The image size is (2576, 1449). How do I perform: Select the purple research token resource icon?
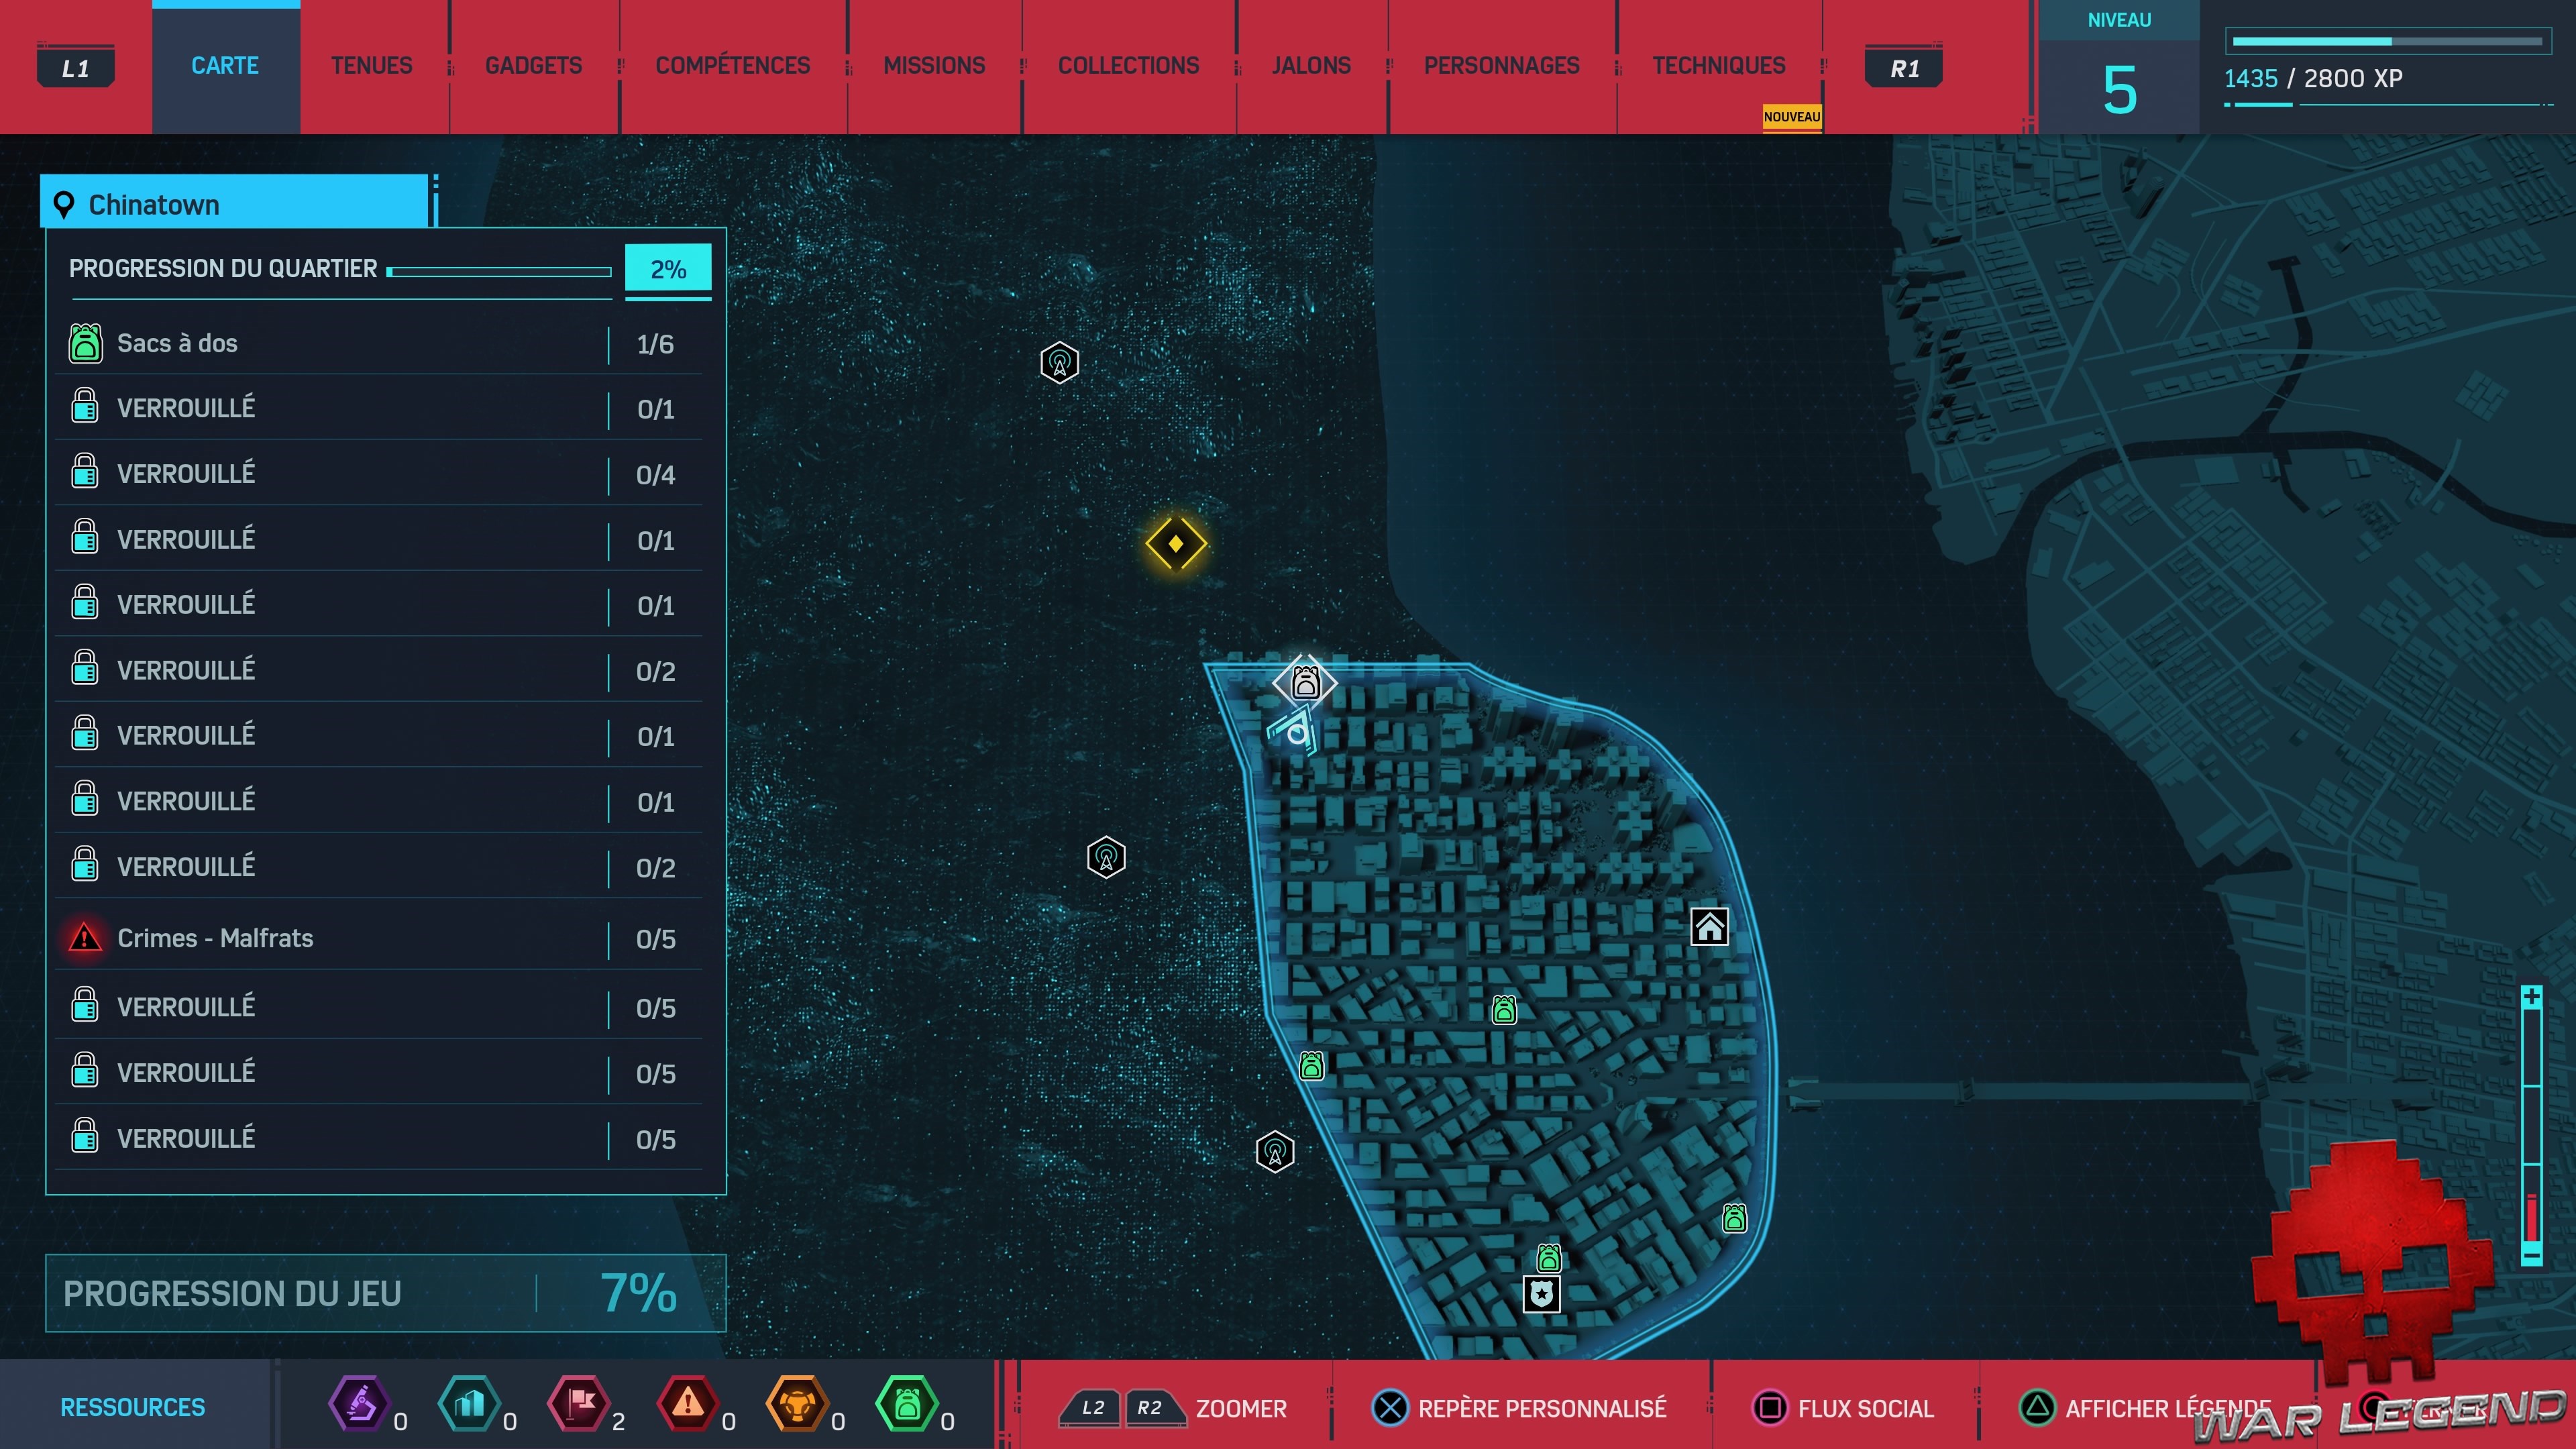click(360, 1405)
